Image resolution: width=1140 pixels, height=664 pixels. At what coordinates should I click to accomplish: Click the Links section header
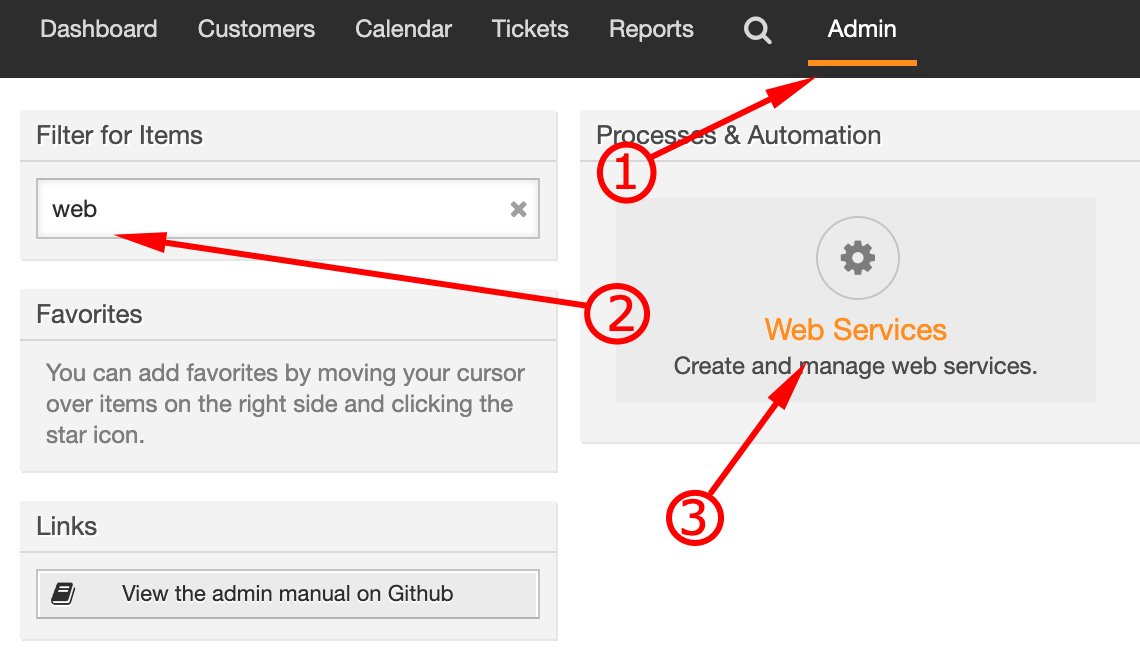pyautogui.click(x=65, y=526)
